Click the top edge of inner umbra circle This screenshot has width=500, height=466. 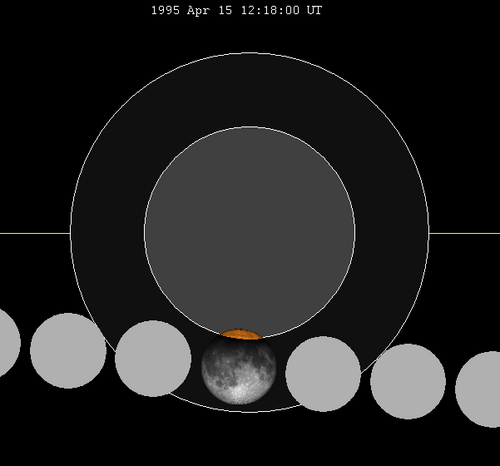click(250, 127)
